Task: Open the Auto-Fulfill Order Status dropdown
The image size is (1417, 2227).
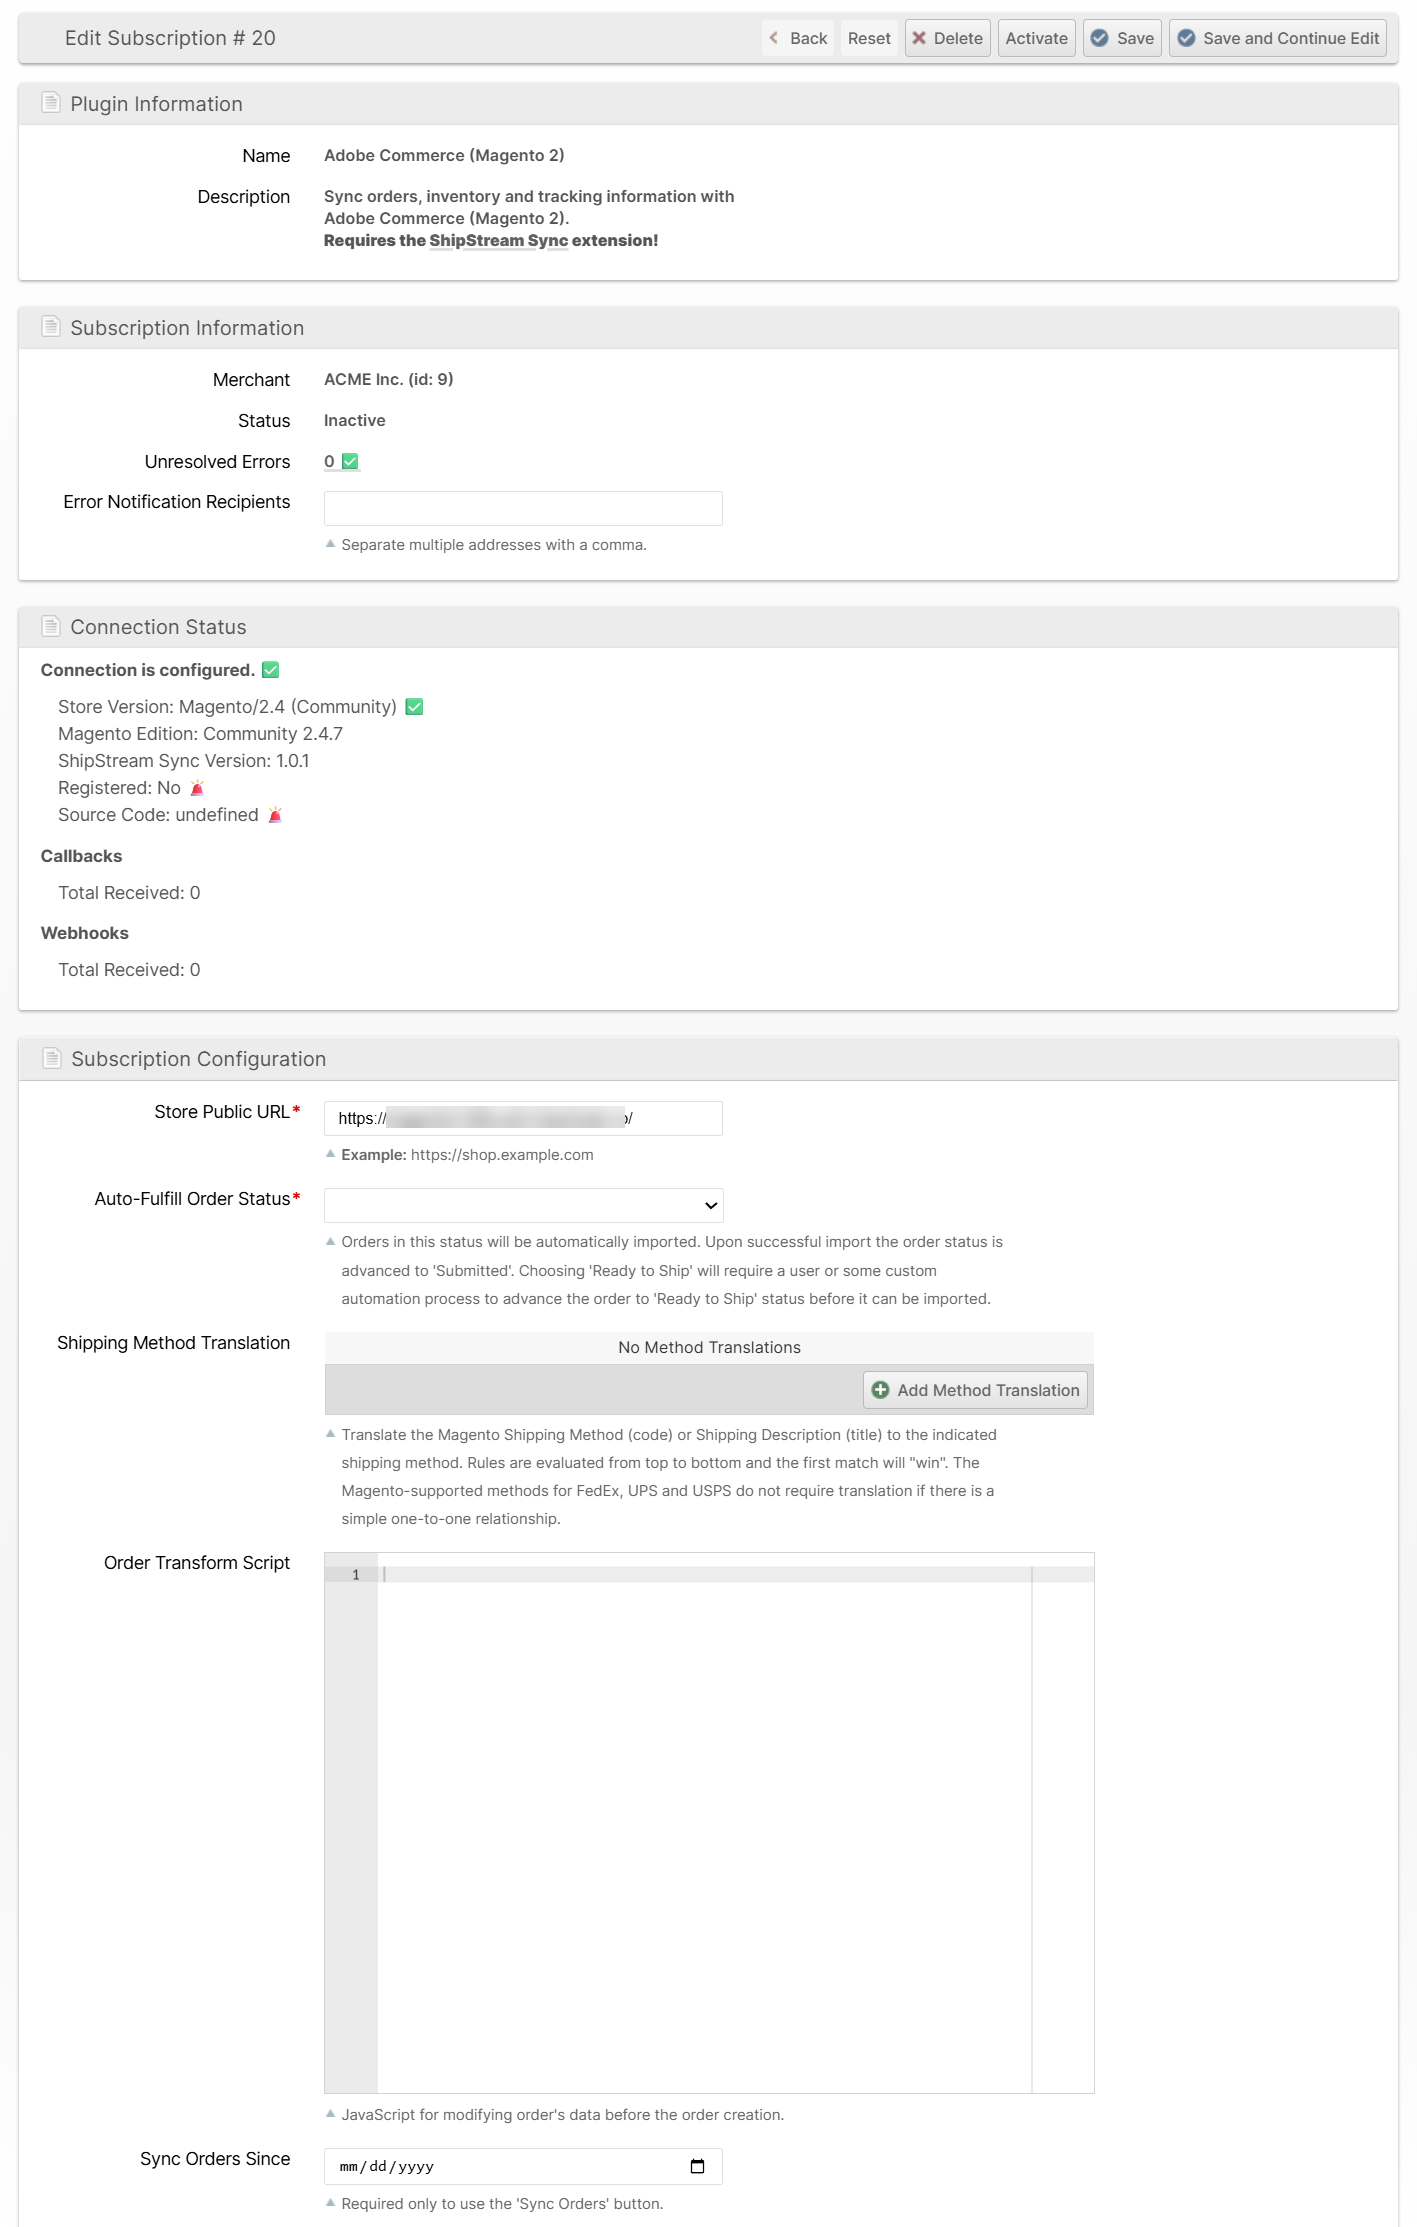Action: coord(523,1205)
